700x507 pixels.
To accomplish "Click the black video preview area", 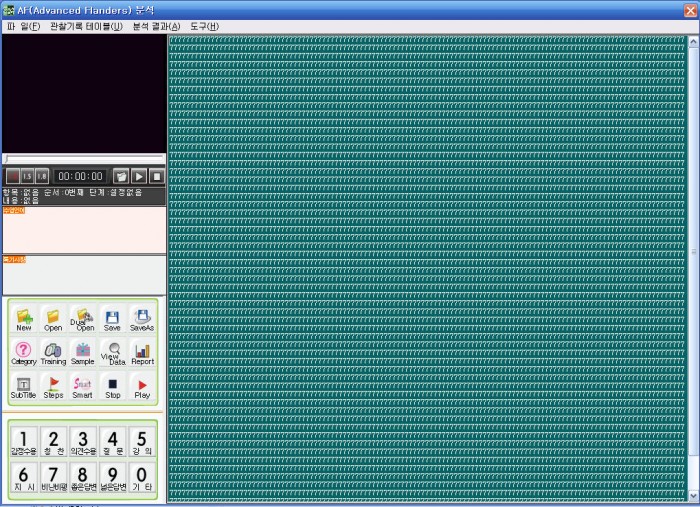I will coord(84,94).
